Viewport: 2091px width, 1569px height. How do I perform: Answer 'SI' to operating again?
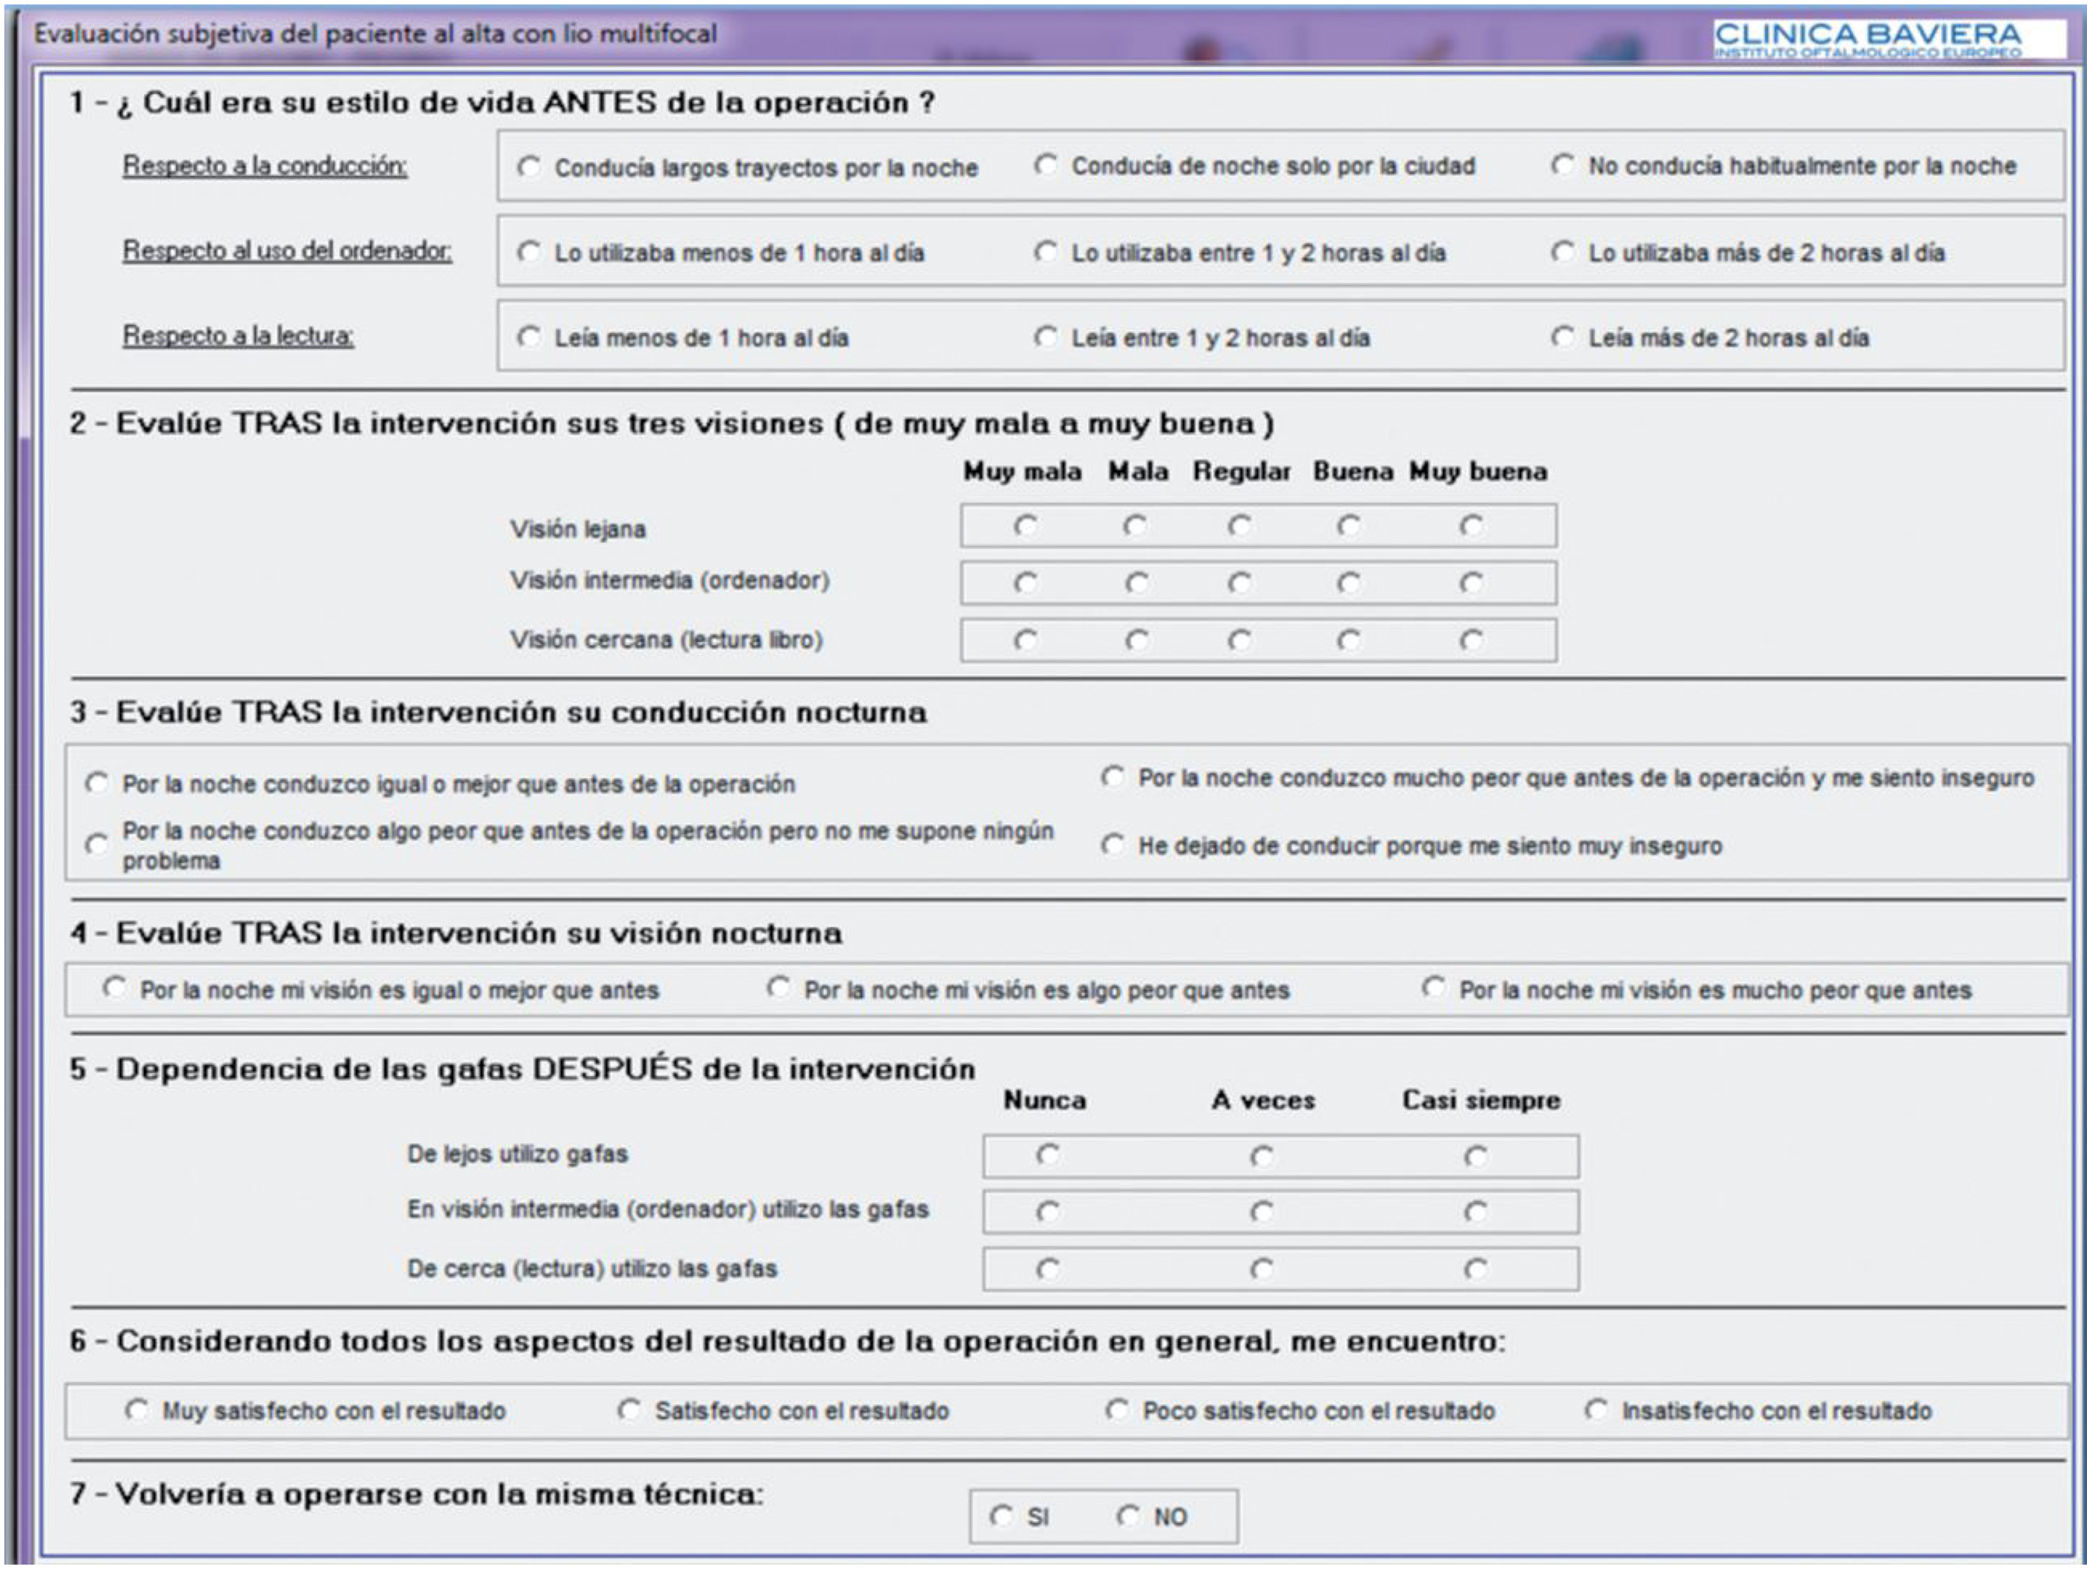coord(1001,1516)
